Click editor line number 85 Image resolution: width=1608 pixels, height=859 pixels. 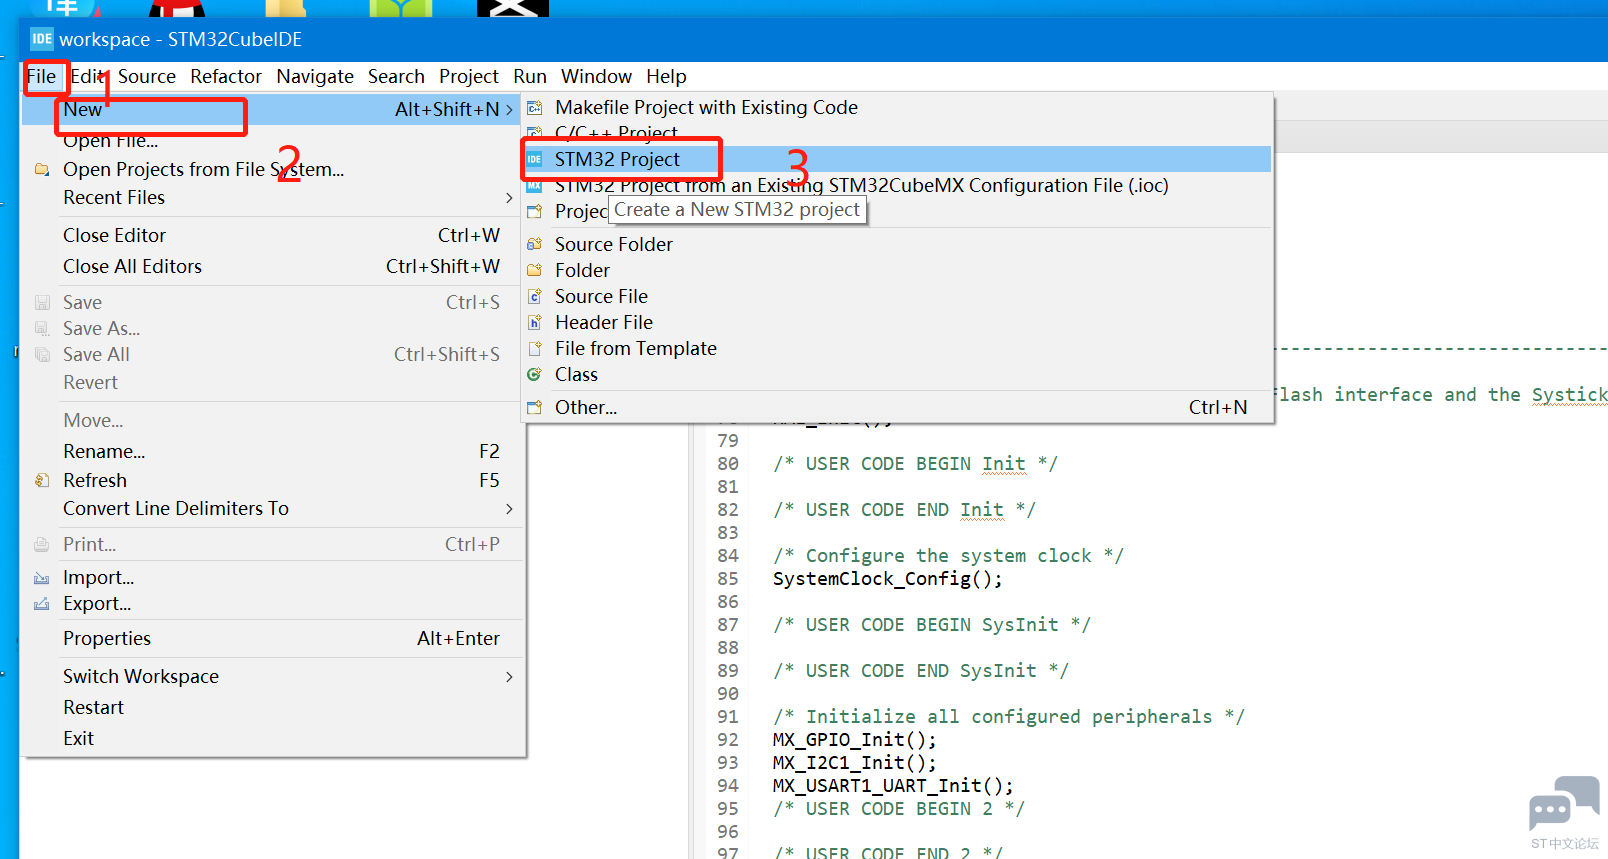[x=728, y=579]
